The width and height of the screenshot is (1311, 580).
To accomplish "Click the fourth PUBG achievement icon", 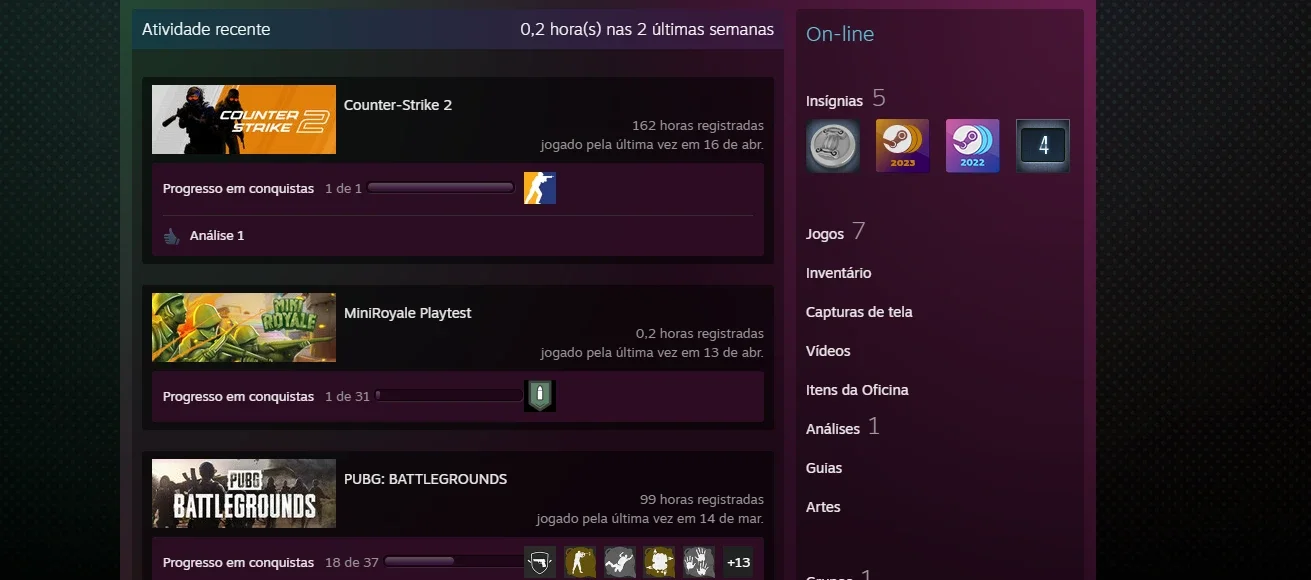I will pyautogui.click(x=660, y=562).
